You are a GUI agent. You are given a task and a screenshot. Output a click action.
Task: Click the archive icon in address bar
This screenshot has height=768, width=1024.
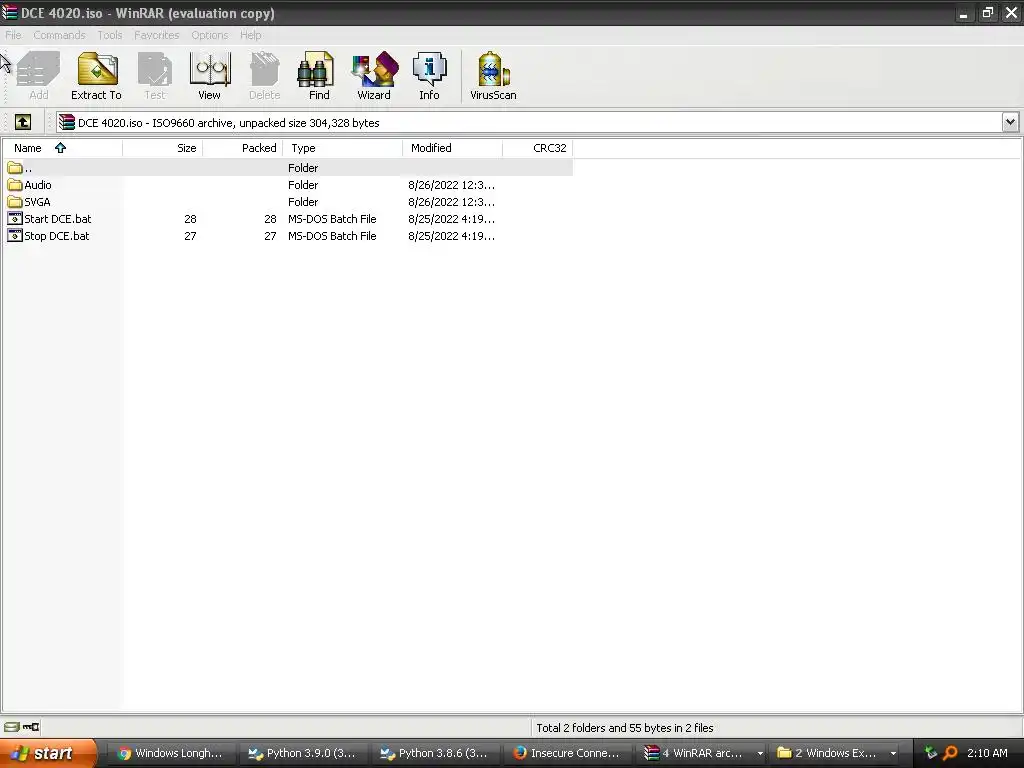point(67,122)
